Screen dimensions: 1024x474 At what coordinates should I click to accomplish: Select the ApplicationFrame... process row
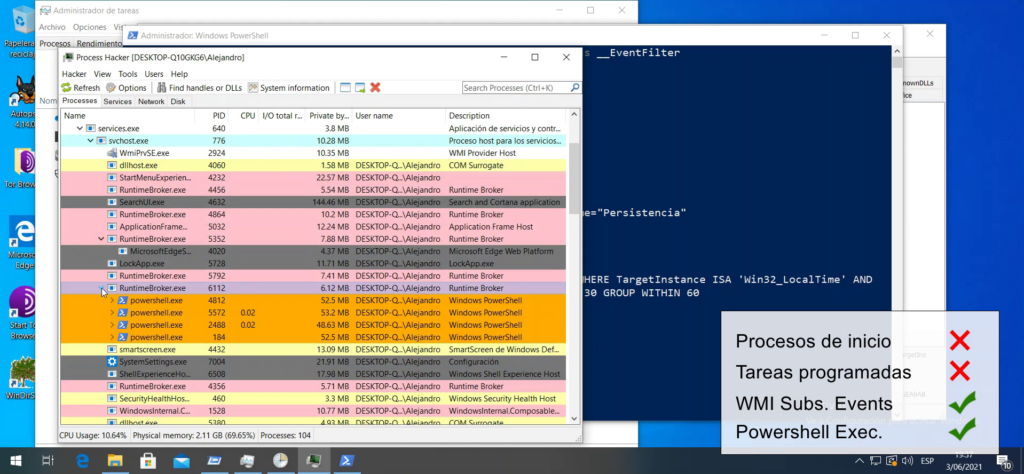pos(313,227)
